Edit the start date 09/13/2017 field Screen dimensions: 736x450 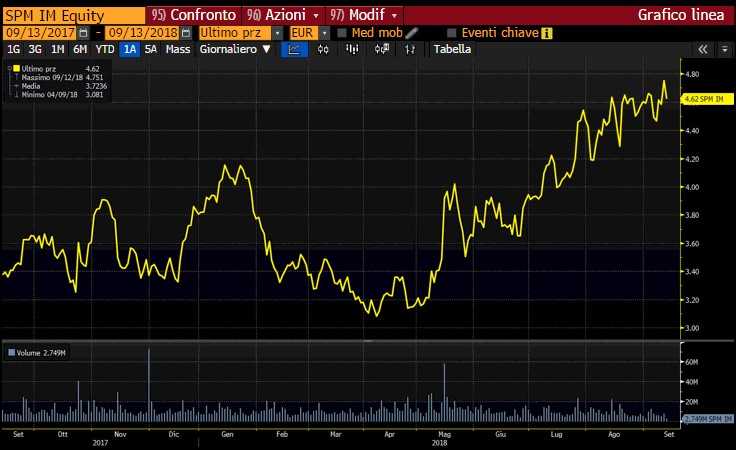click(x=40, y=33)
